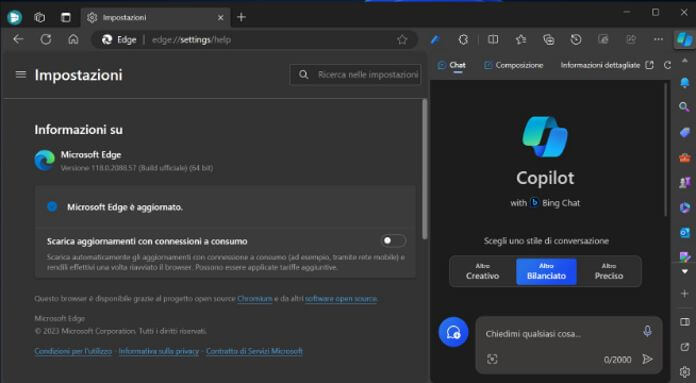Add a screenshot with image capture icon
Image resolution: width=696 pixels, height=383 pixels.
point(492,359)
